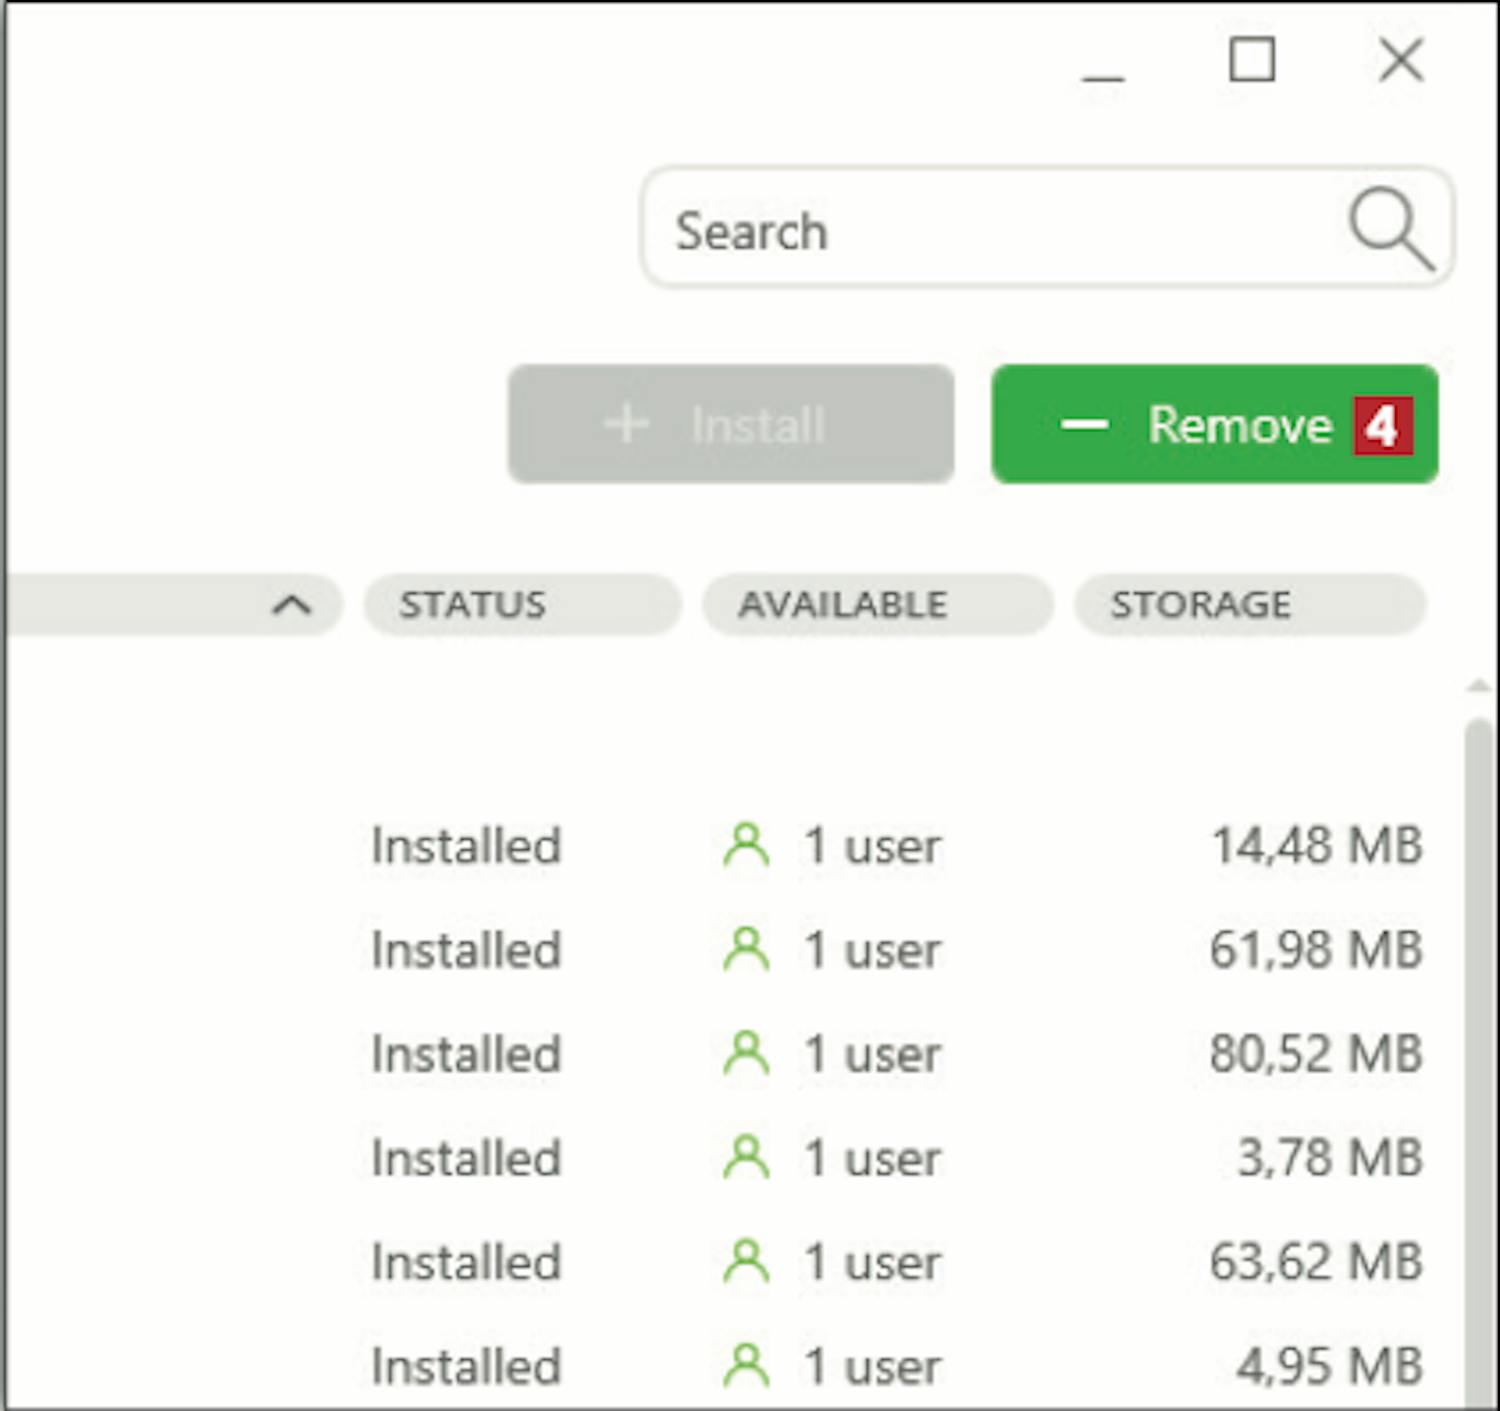1500x1411 pixels.
Task: Click the magnifying glass search icon
Action: click(x=1391, y=229)
